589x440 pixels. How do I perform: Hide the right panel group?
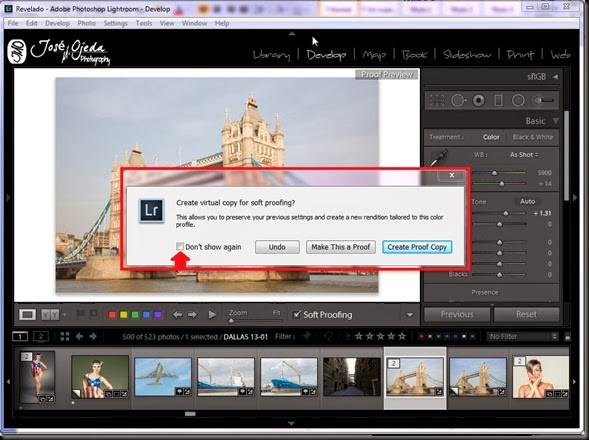coord(575,197)
